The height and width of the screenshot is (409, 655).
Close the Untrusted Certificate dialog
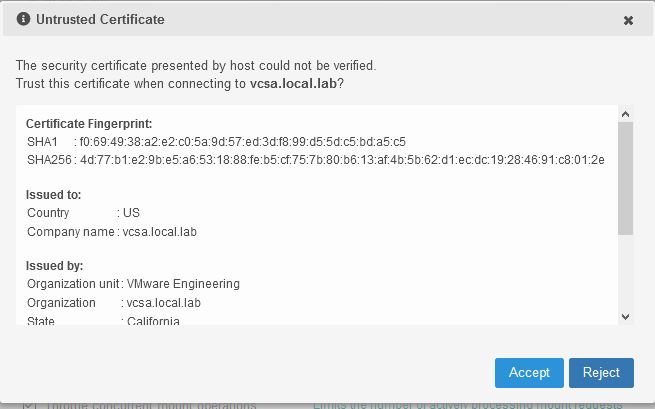(x=628, y=20)
